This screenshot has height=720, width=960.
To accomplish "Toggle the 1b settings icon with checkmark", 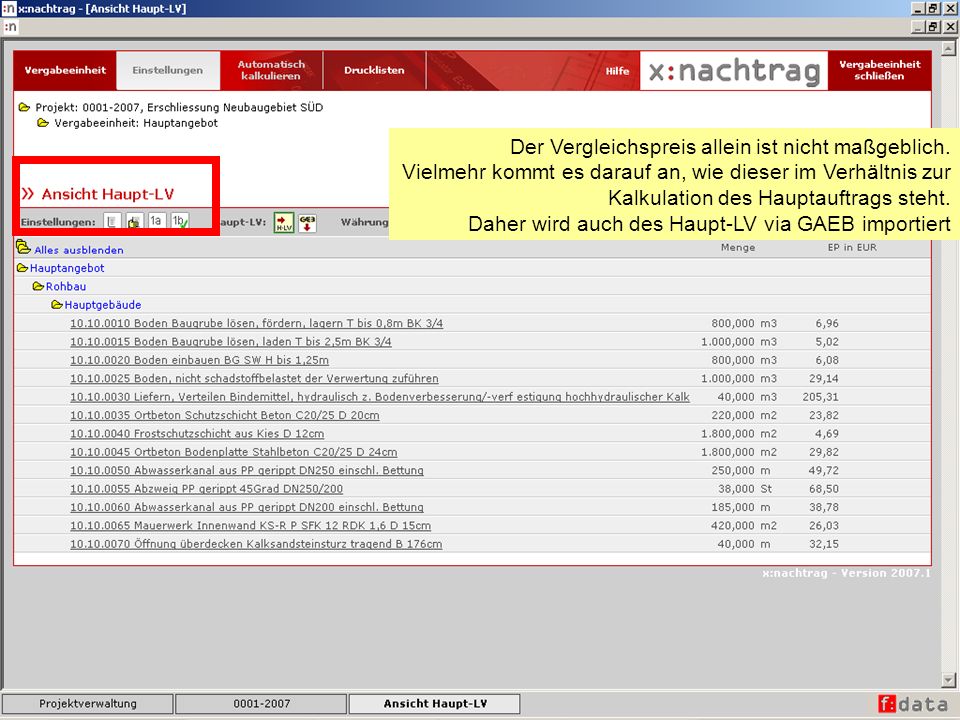I will (180, 221).
